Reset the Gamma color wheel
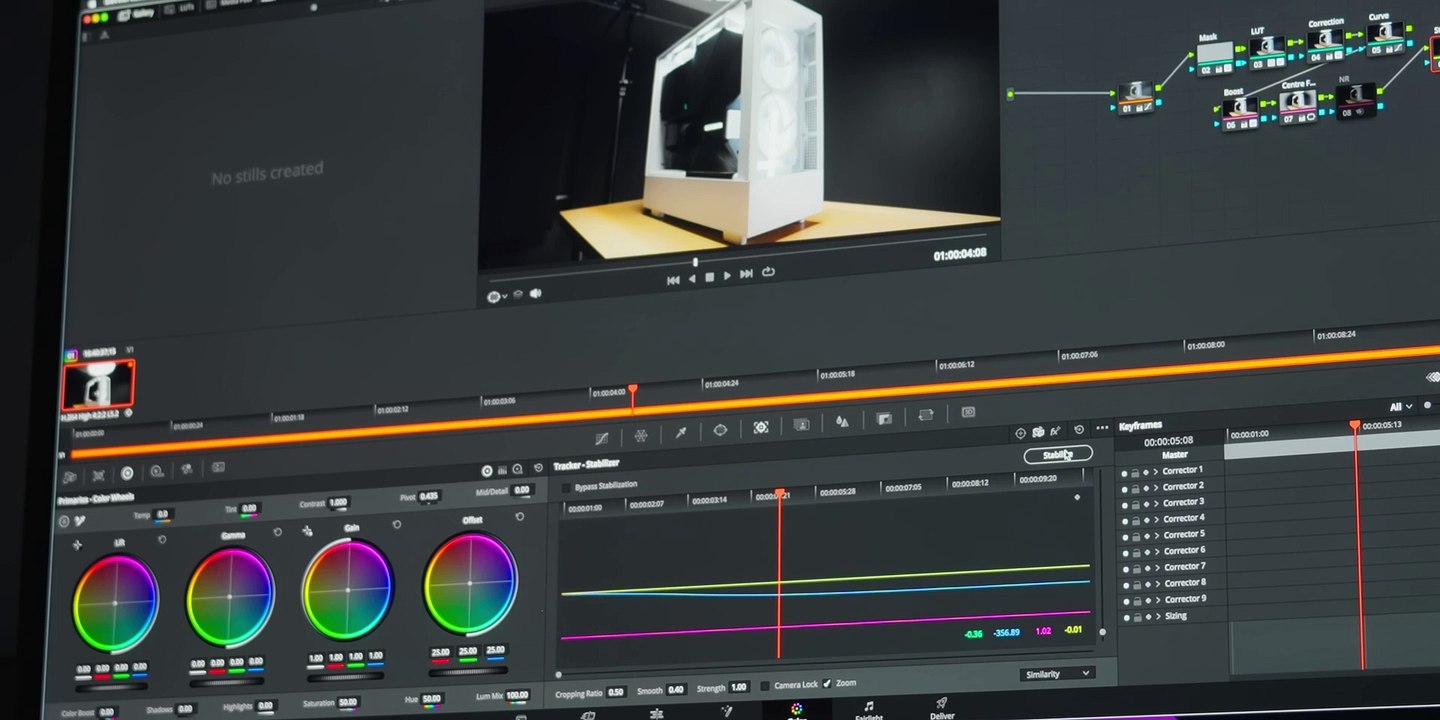Image resolution: width=1440 pixels, height=720 pixels. pyautogui.click(x=277, y=532)
